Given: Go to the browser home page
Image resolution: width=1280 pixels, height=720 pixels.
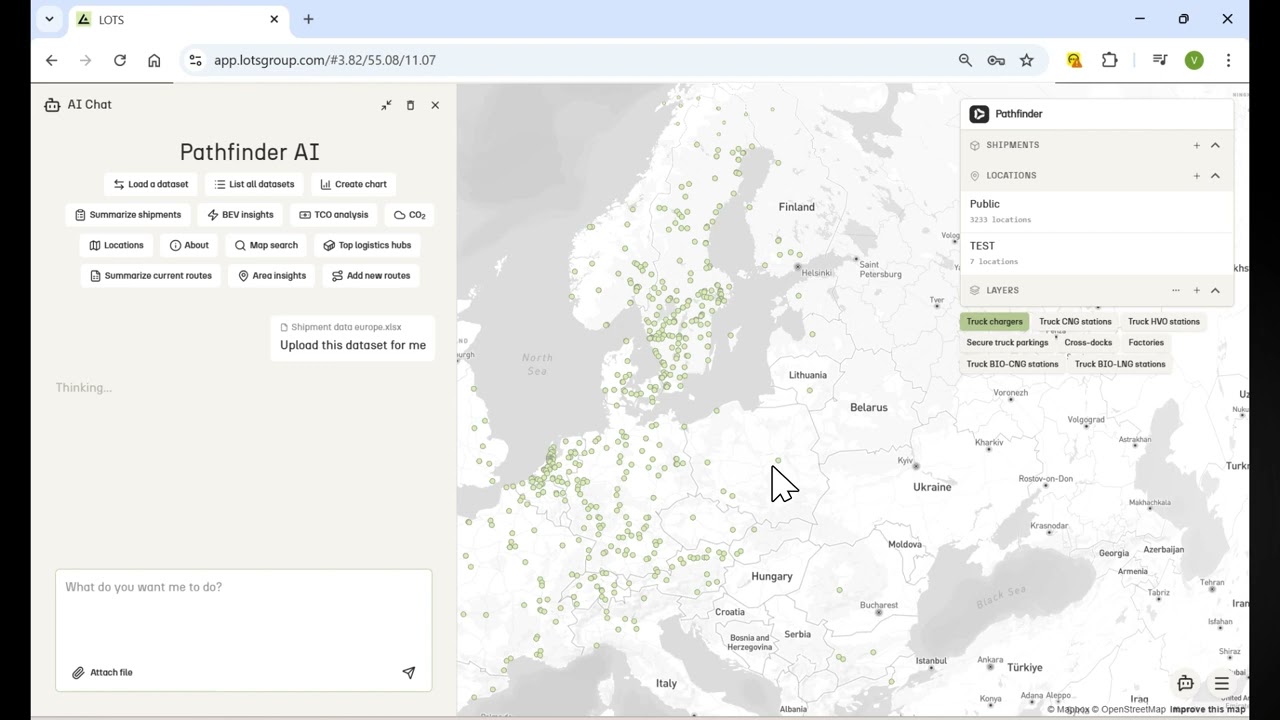Looking at the screenshot, I should [x=154, y=60].
